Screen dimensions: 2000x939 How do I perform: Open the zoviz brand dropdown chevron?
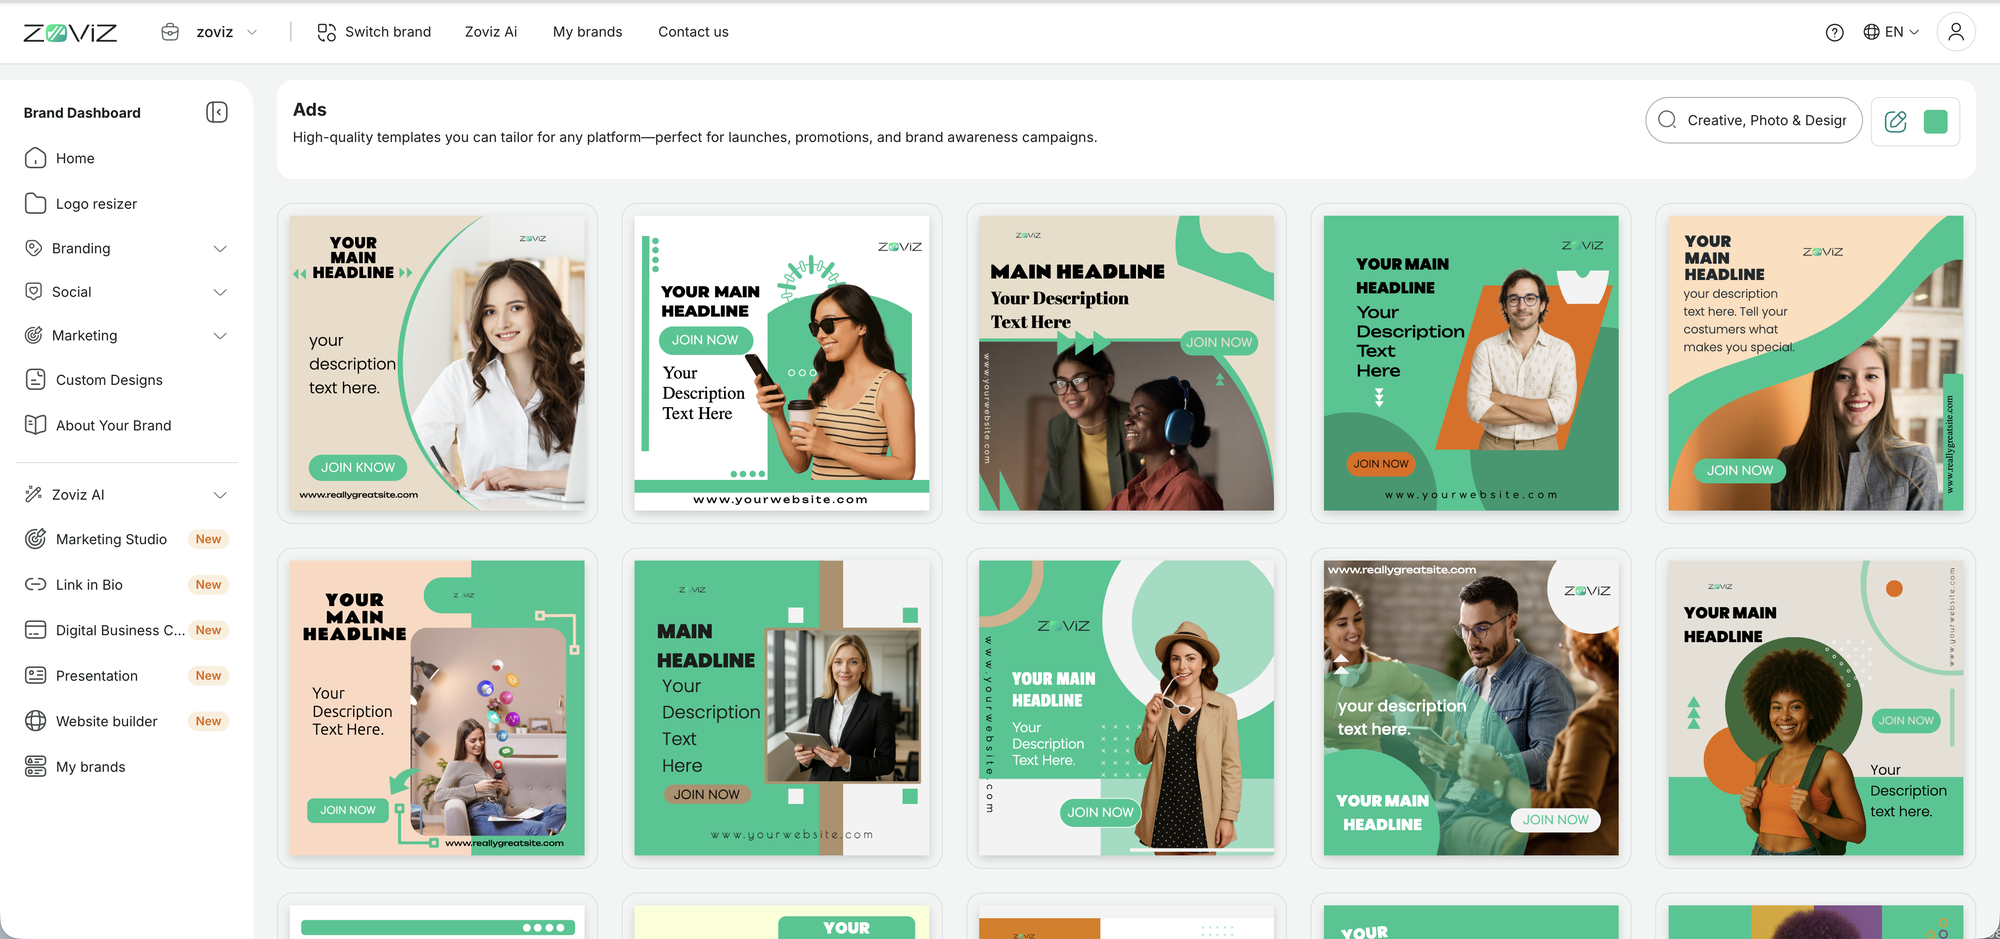point(252,32)
